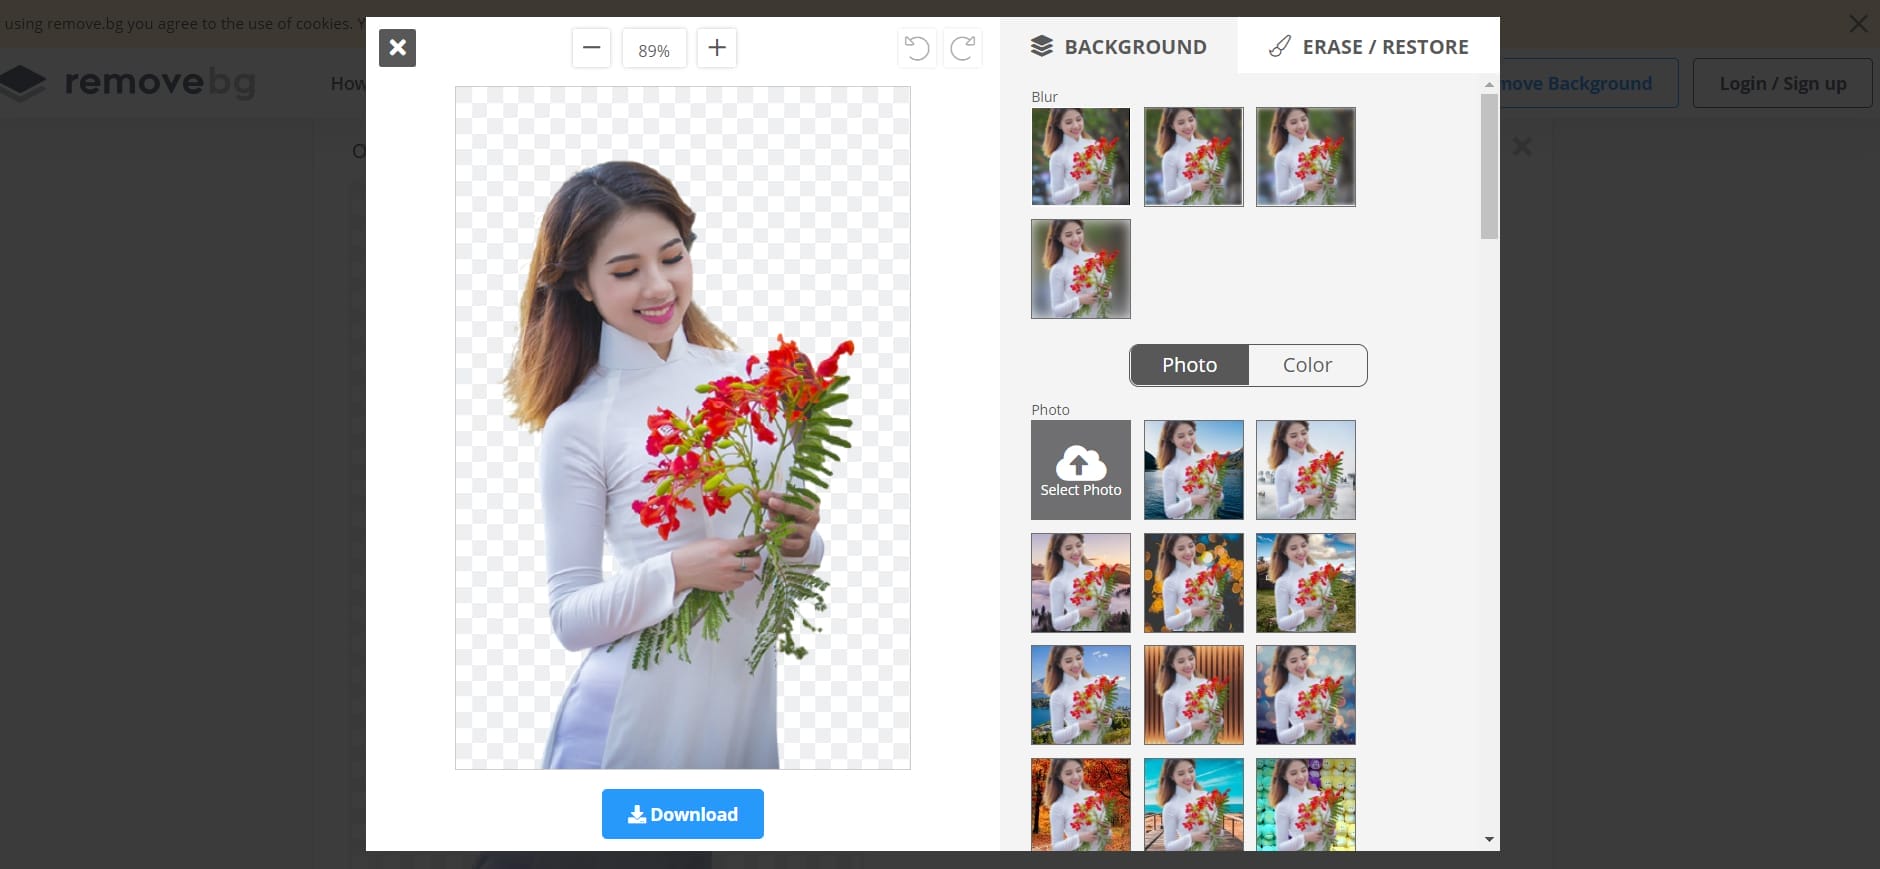Click the zoom out minus icon
Viewport: 1880px width, 869px height.
(591, 48)
